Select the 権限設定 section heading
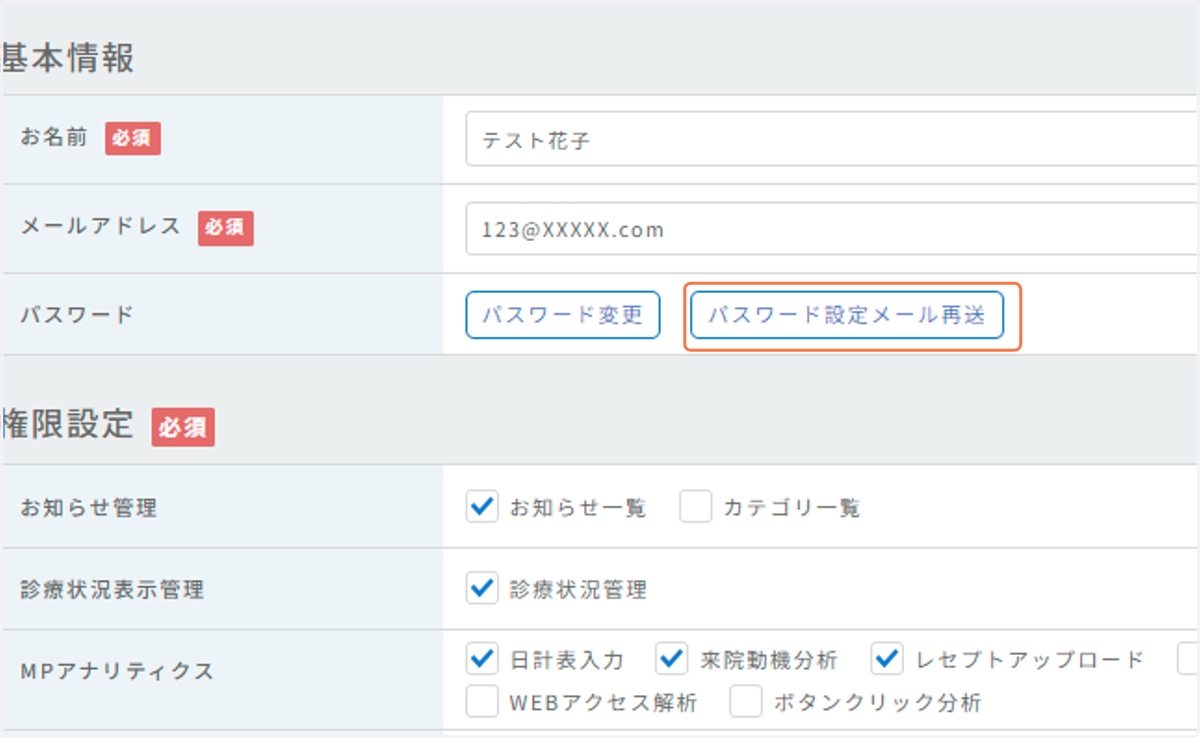Viewport: 1200px width, 738px height. pyautogui.click(x=68, y=424)
